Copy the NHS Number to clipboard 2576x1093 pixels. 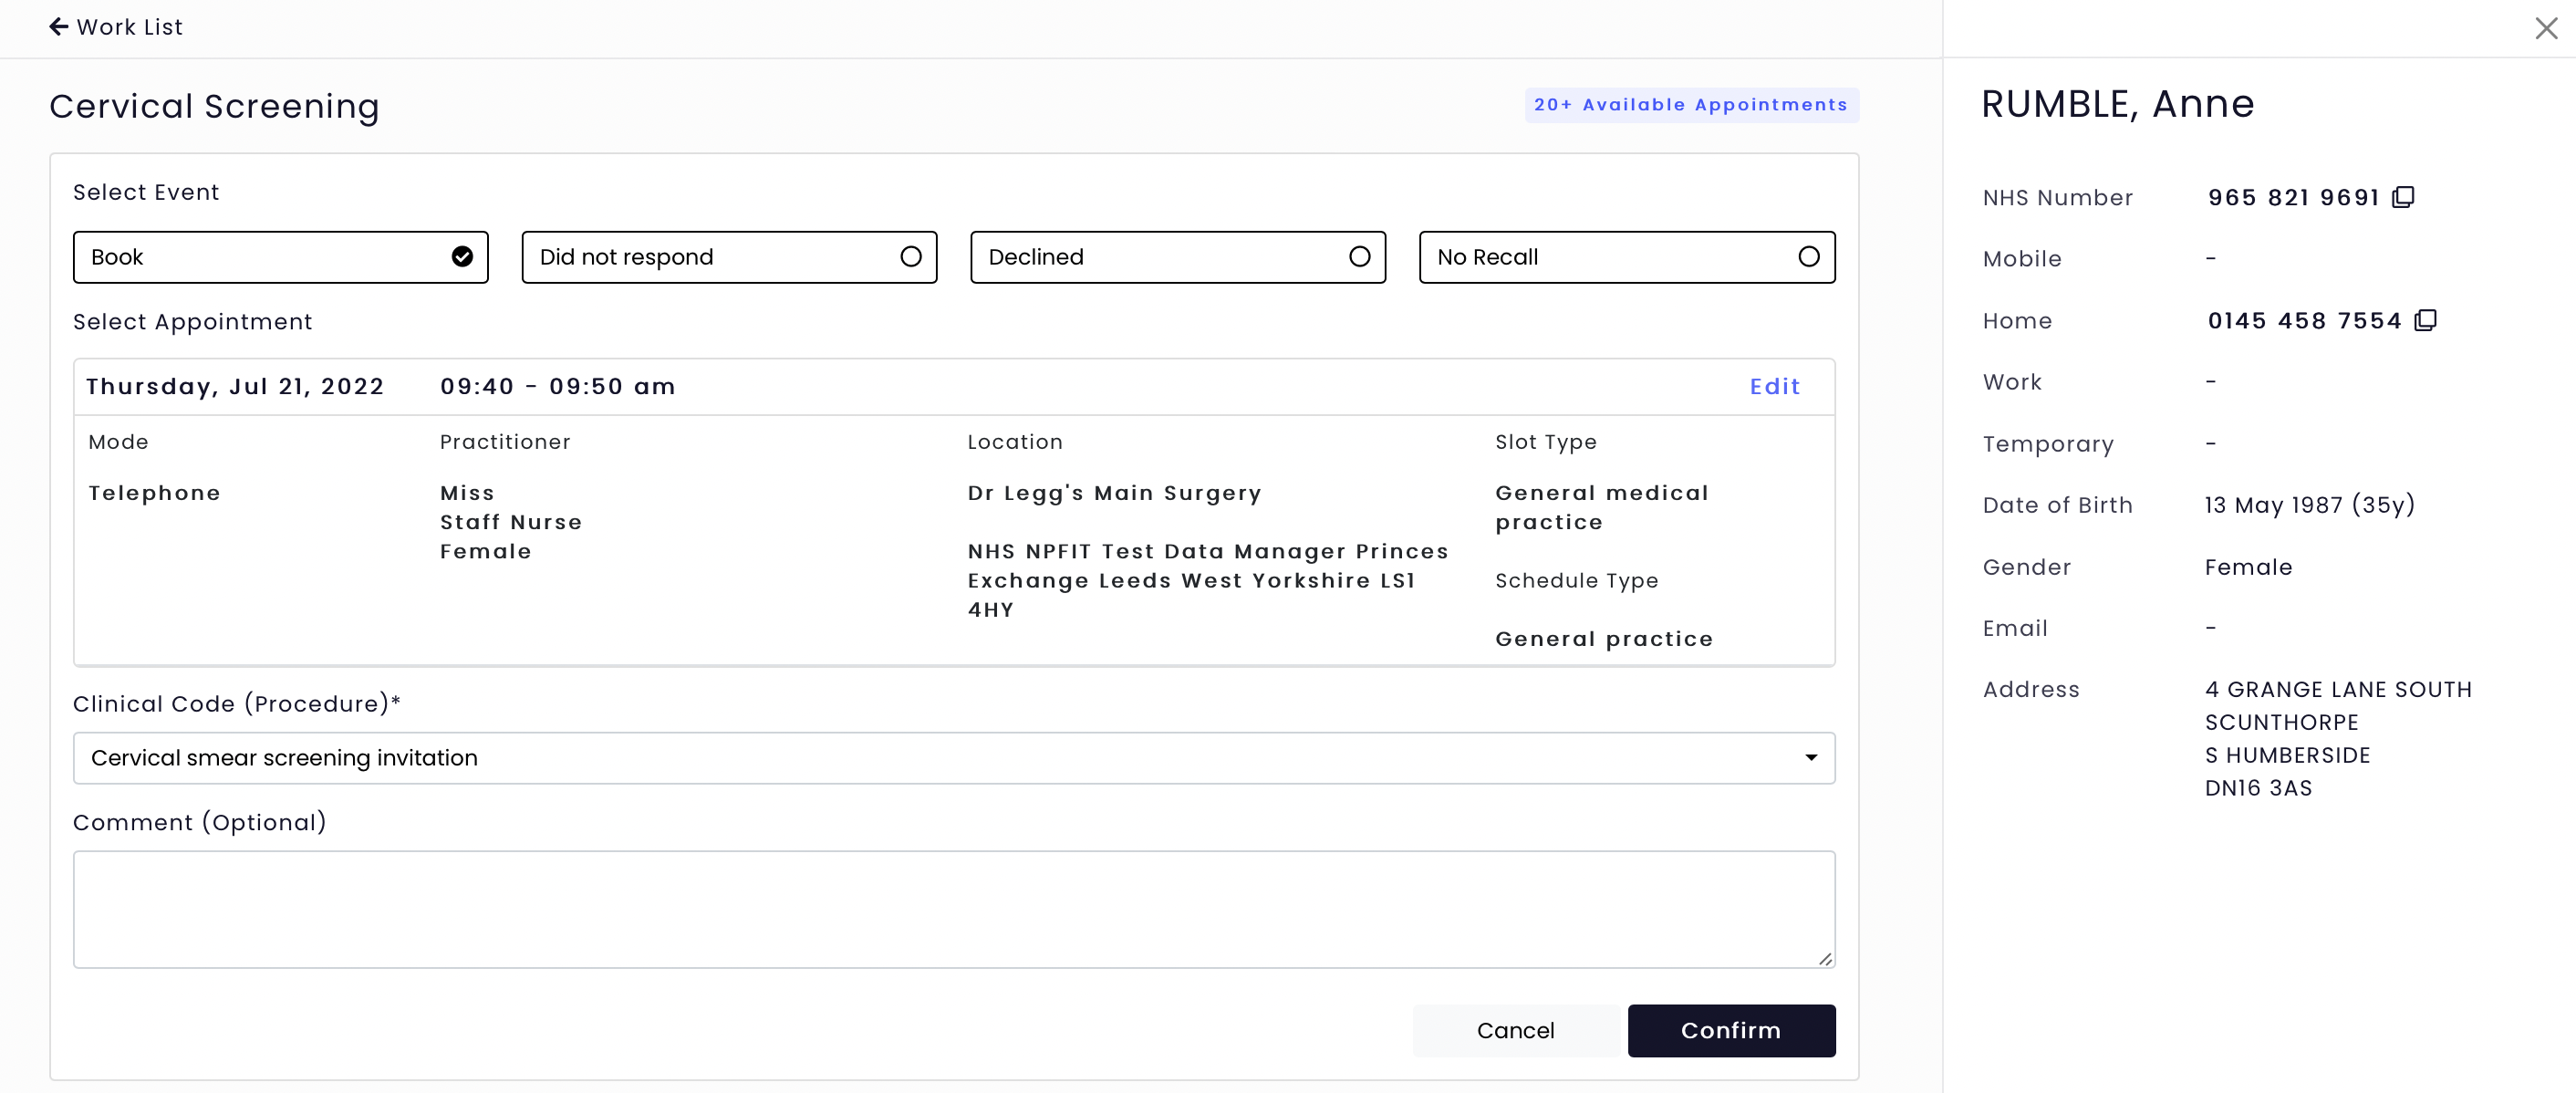pos(2403,197)
